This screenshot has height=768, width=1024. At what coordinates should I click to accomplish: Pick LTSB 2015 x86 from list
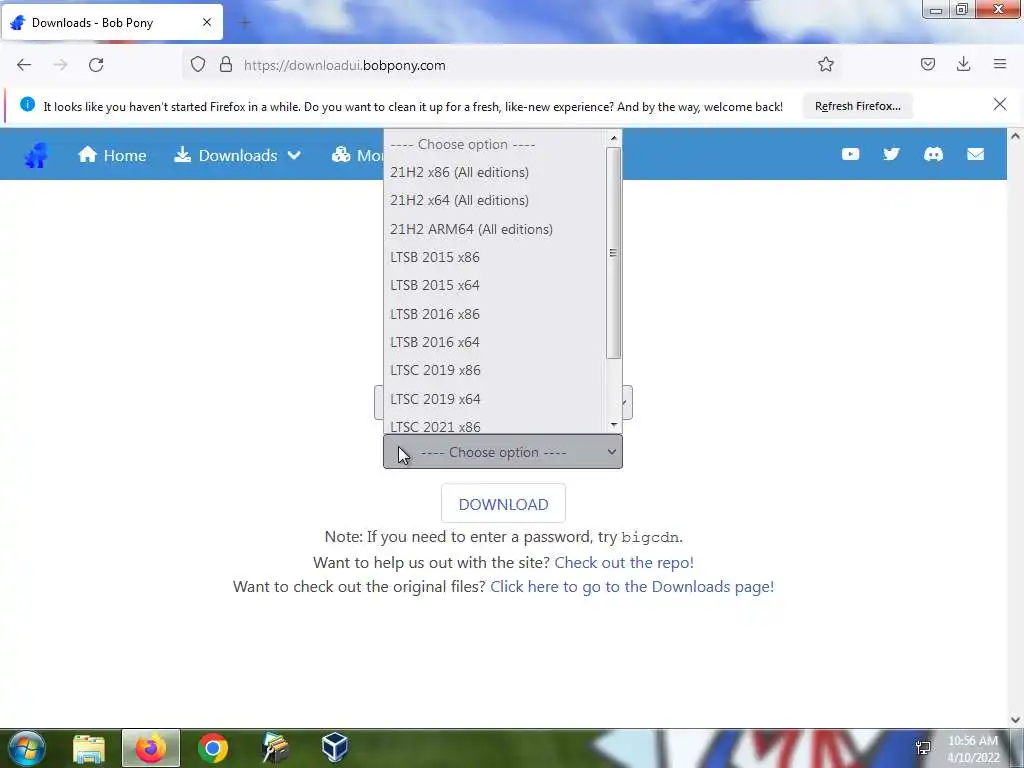494,257
